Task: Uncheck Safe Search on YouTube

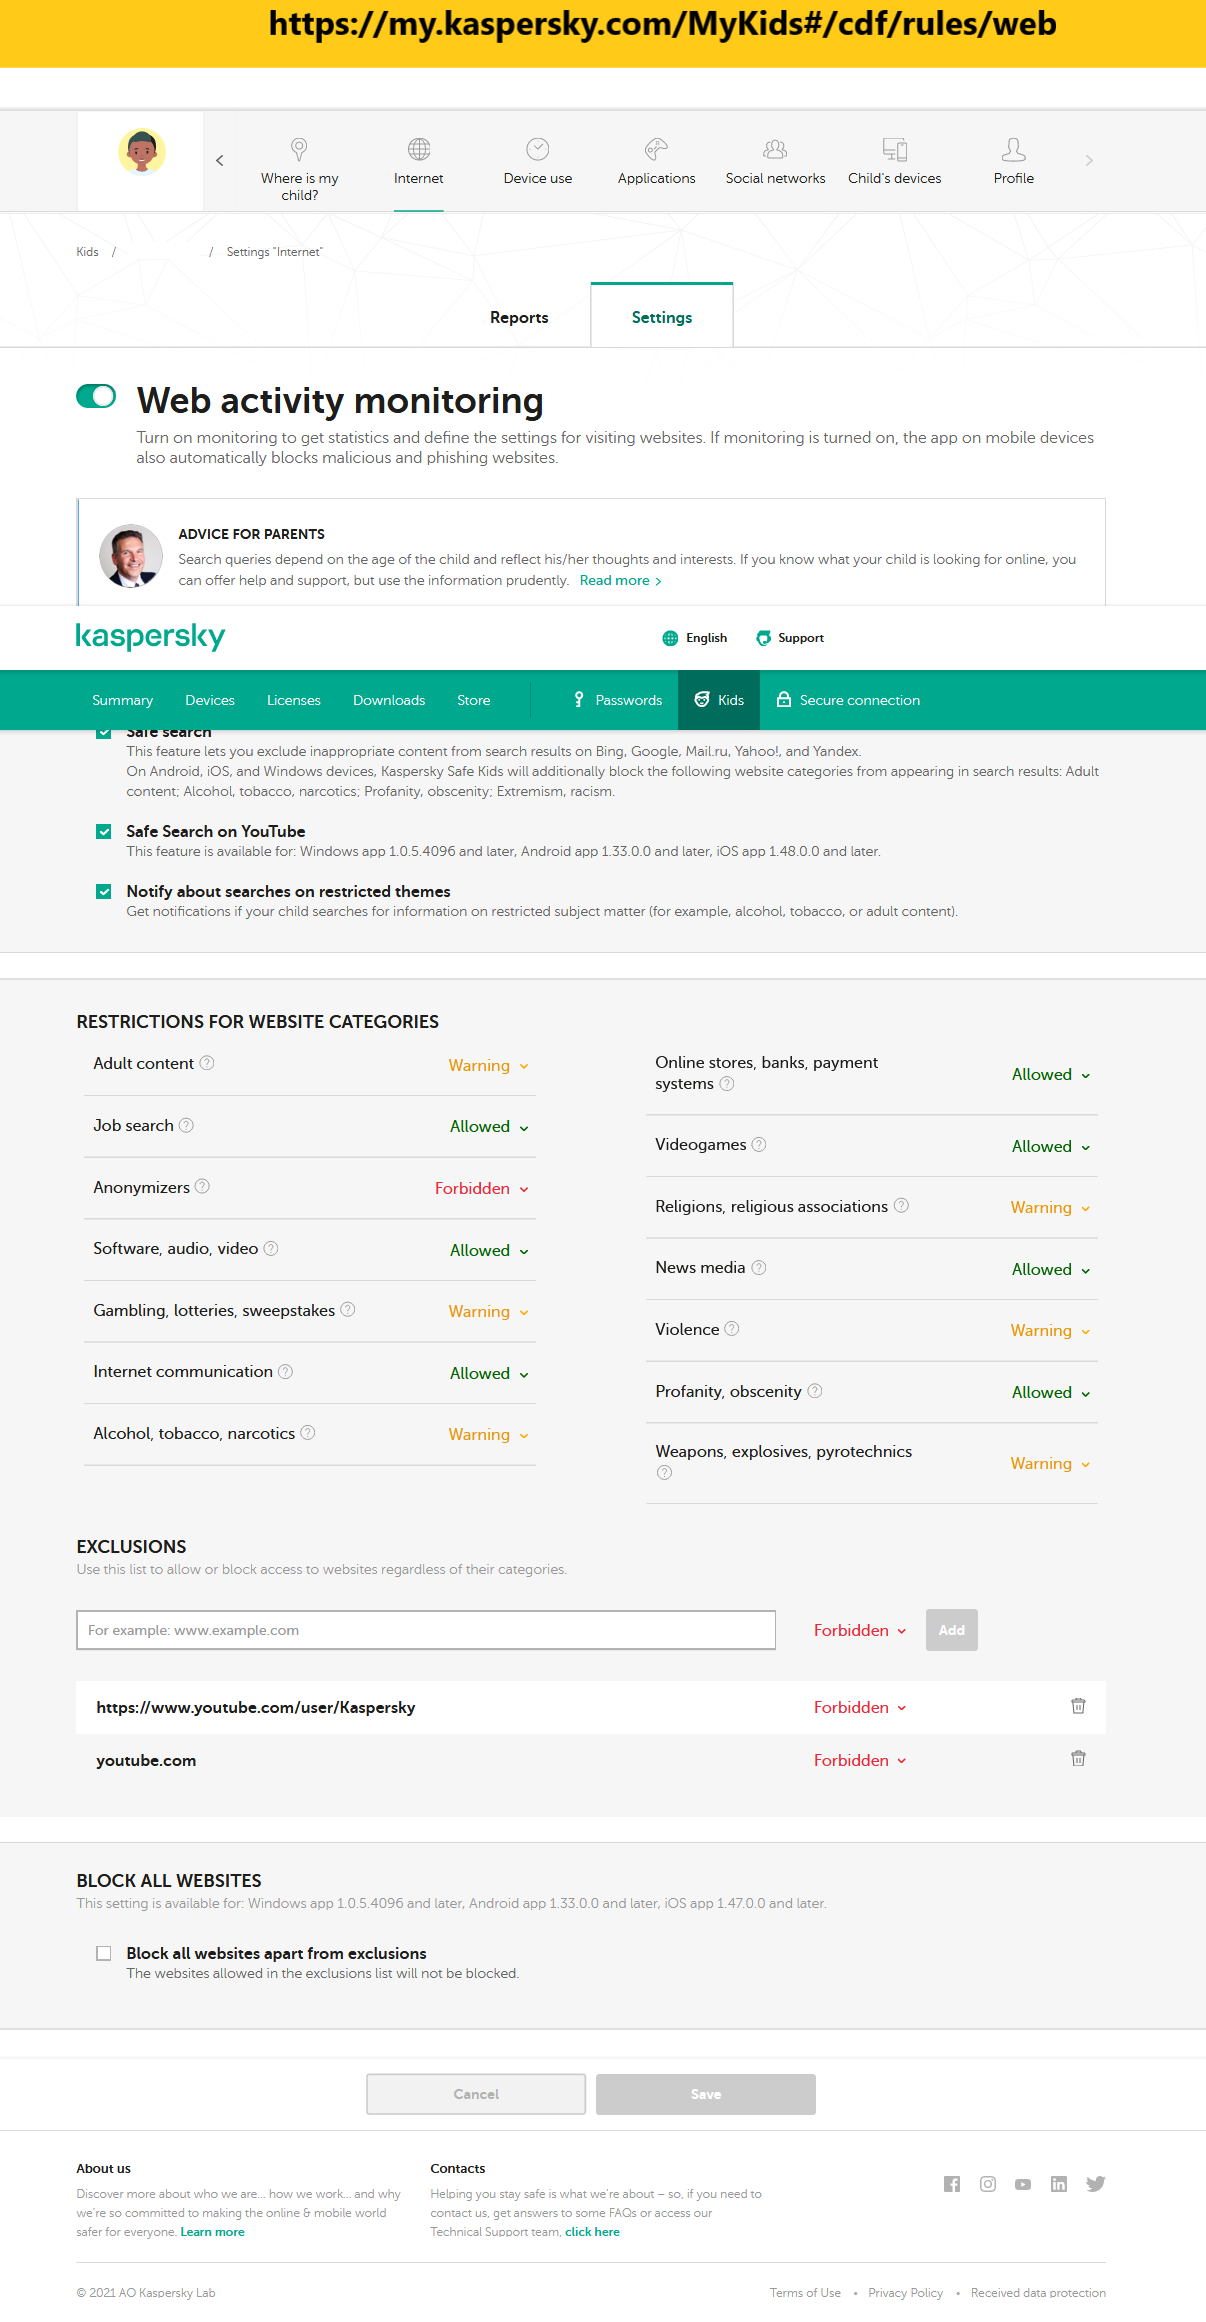Action: click(x=104, y=831)
